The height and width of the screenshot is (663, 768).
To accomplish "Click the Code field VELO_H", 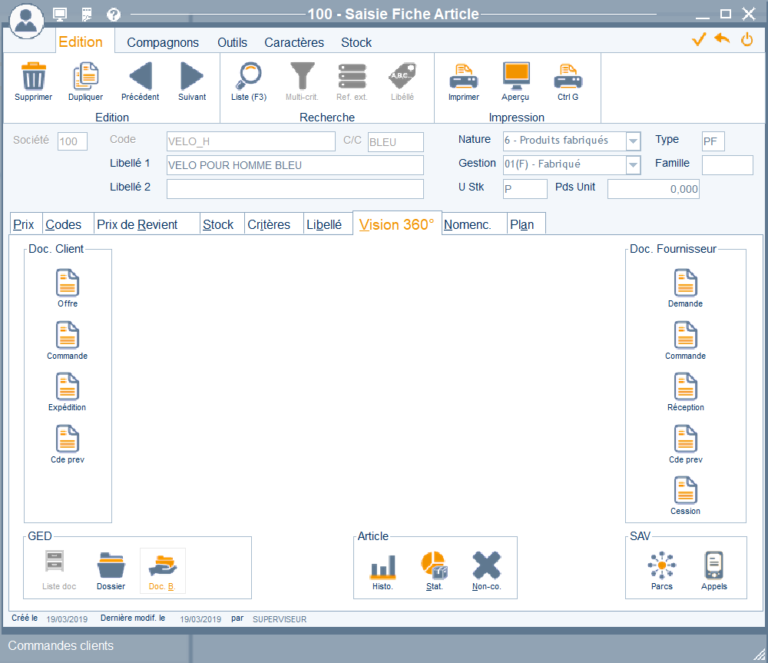I will pos(251,142).
